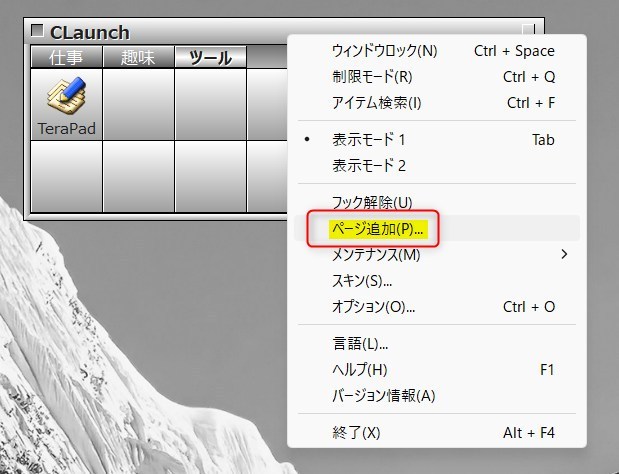Select 表示モード 1 radio item

tap(437, 140)
